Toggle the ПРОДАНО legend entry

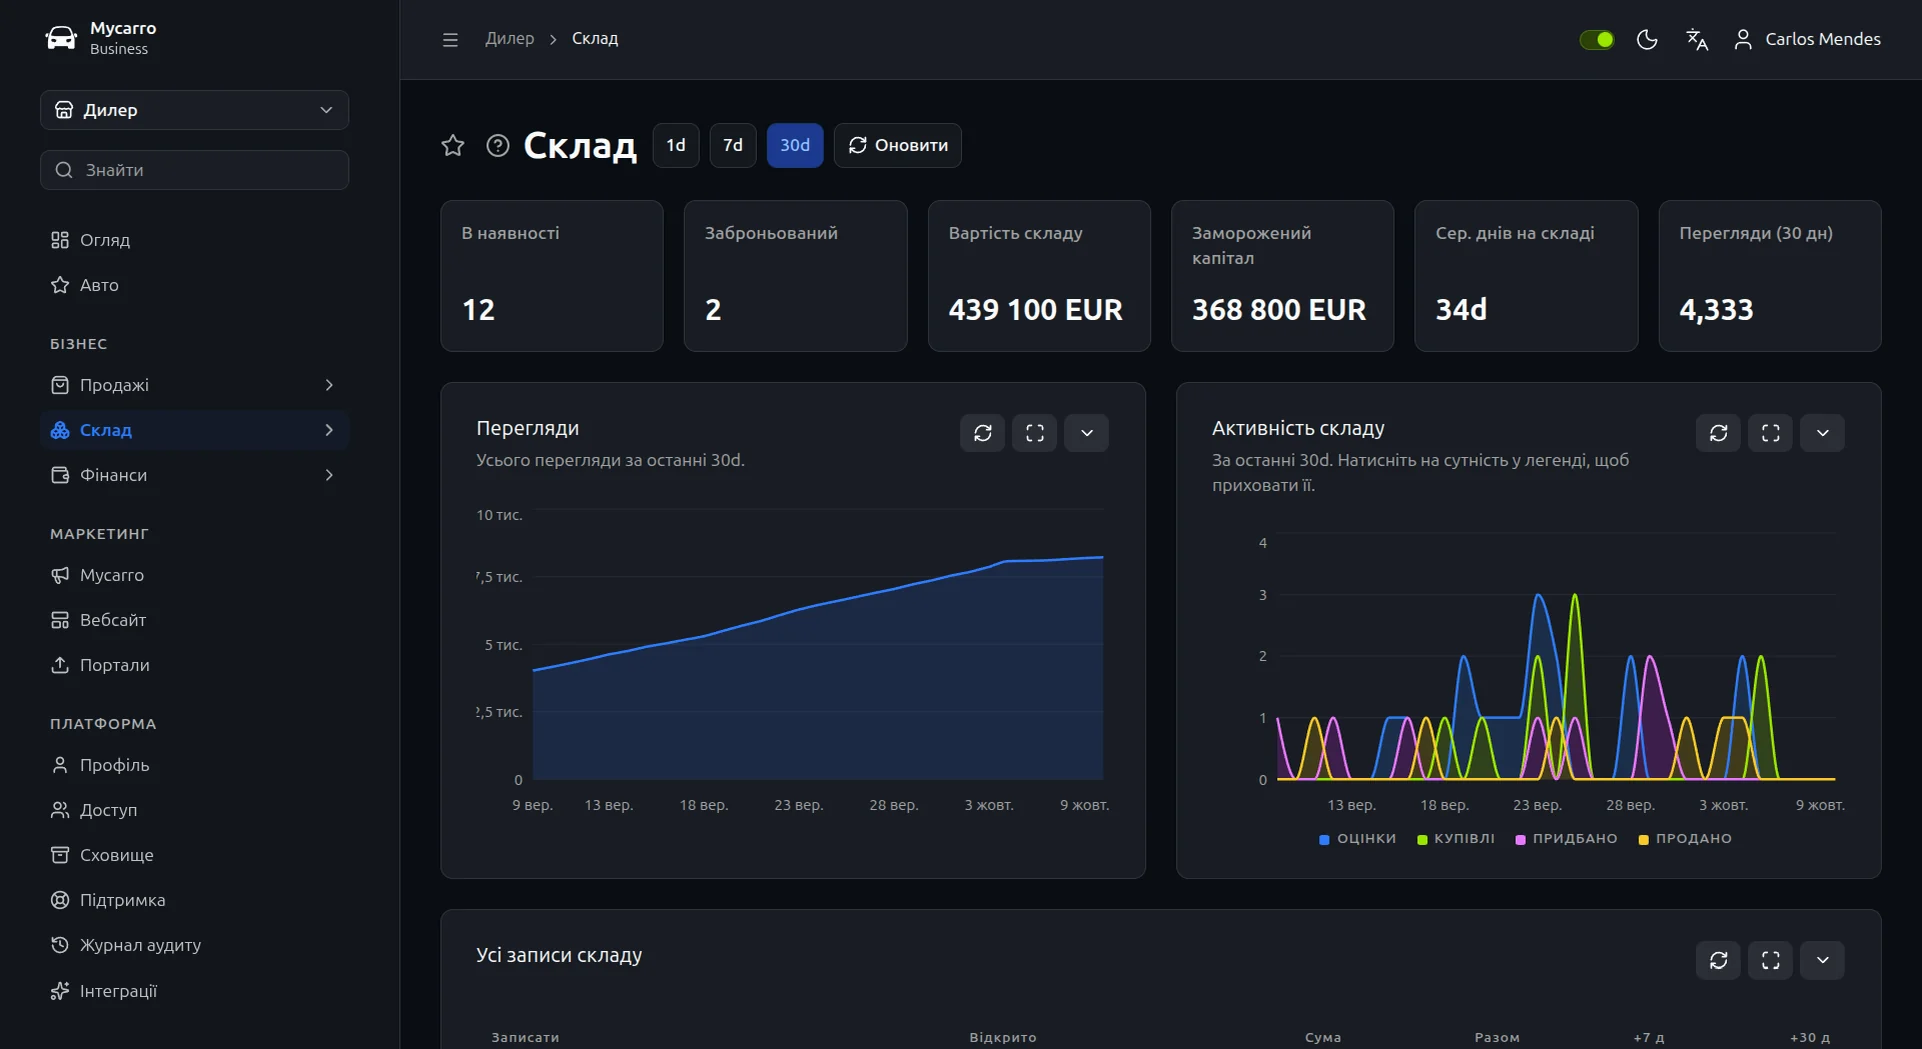click(x=1685, y=839)
